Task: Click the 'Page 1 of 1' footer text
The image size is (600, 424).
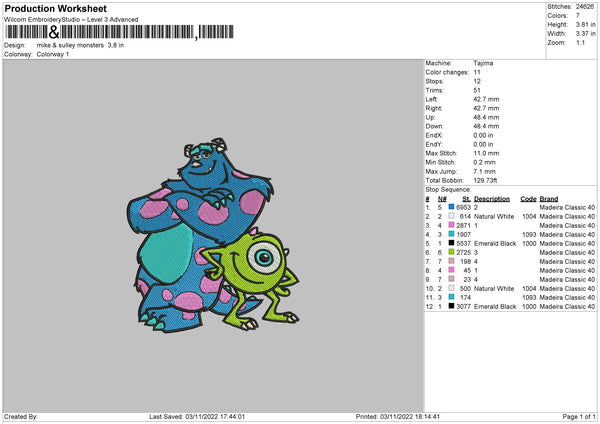Action: [x=579, y=417]
